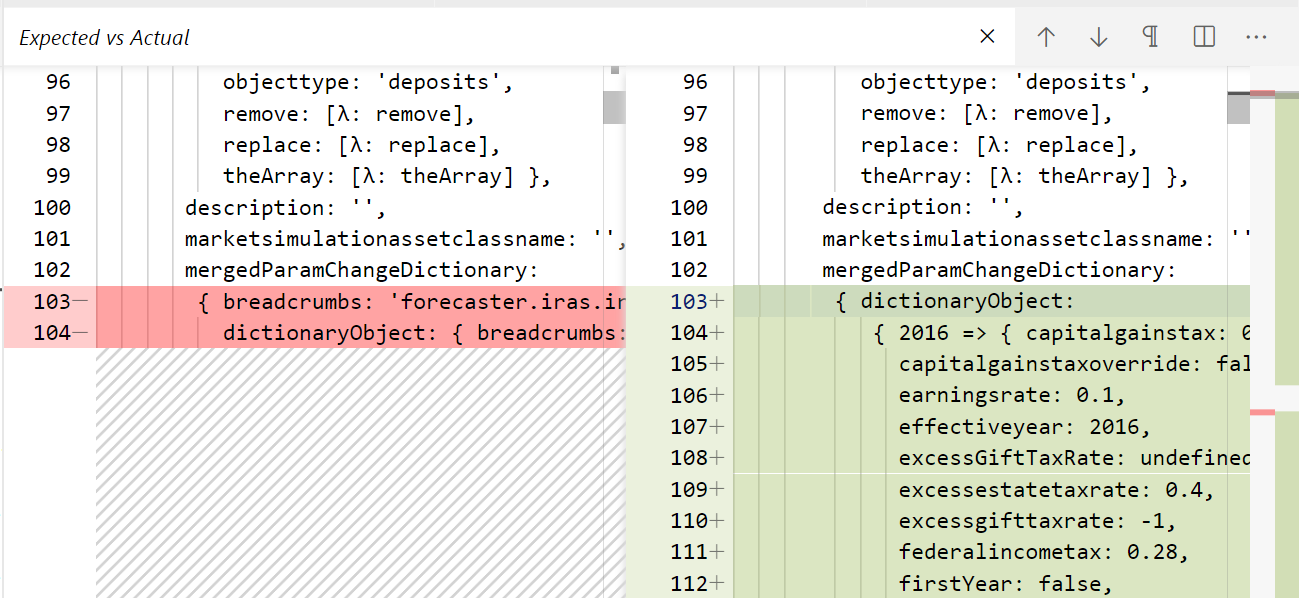Select the Expected vs Actual title label
The image size is (1299, 598).
point(104,37)
